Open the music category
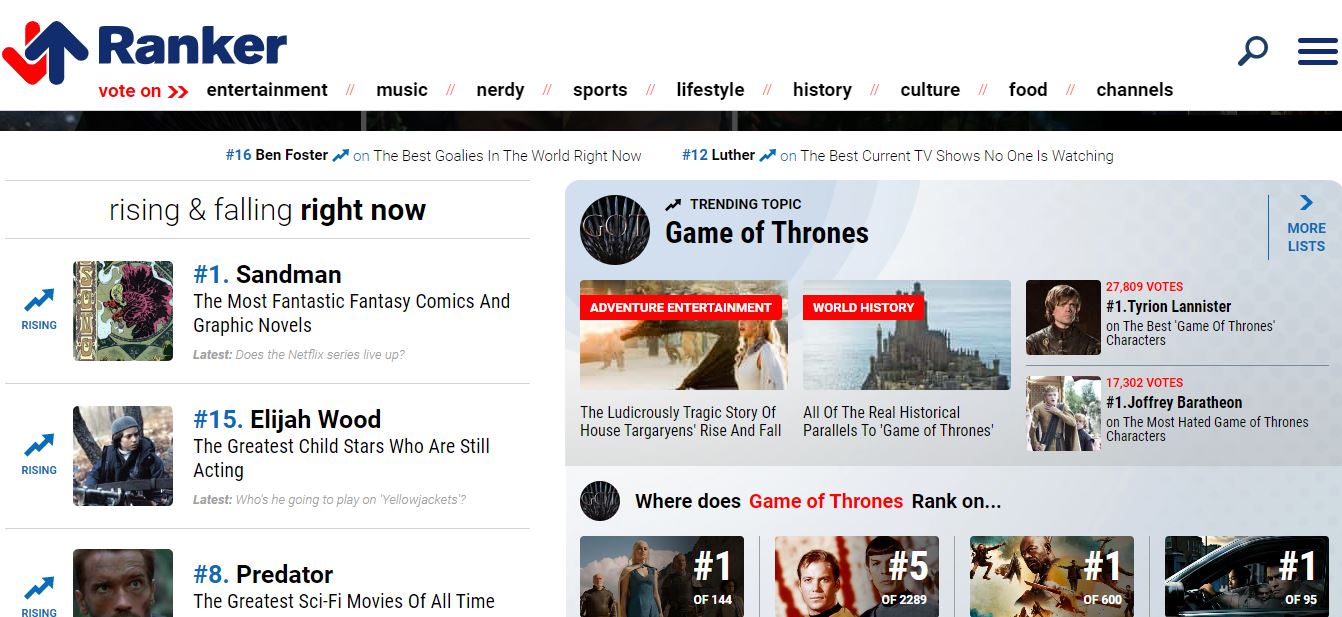Image resolution: width=1342 pixels, height=617 pixels. click(402, 90)
